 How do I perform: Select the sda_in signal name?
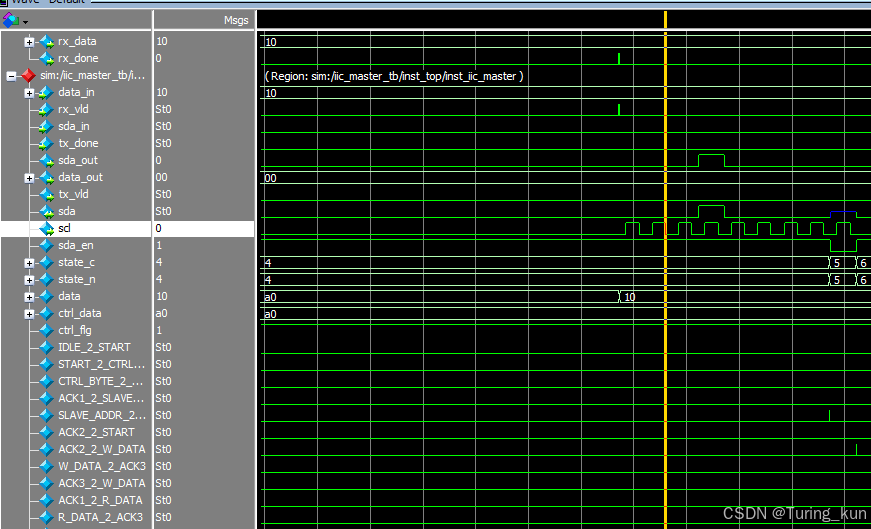[73, 127]
